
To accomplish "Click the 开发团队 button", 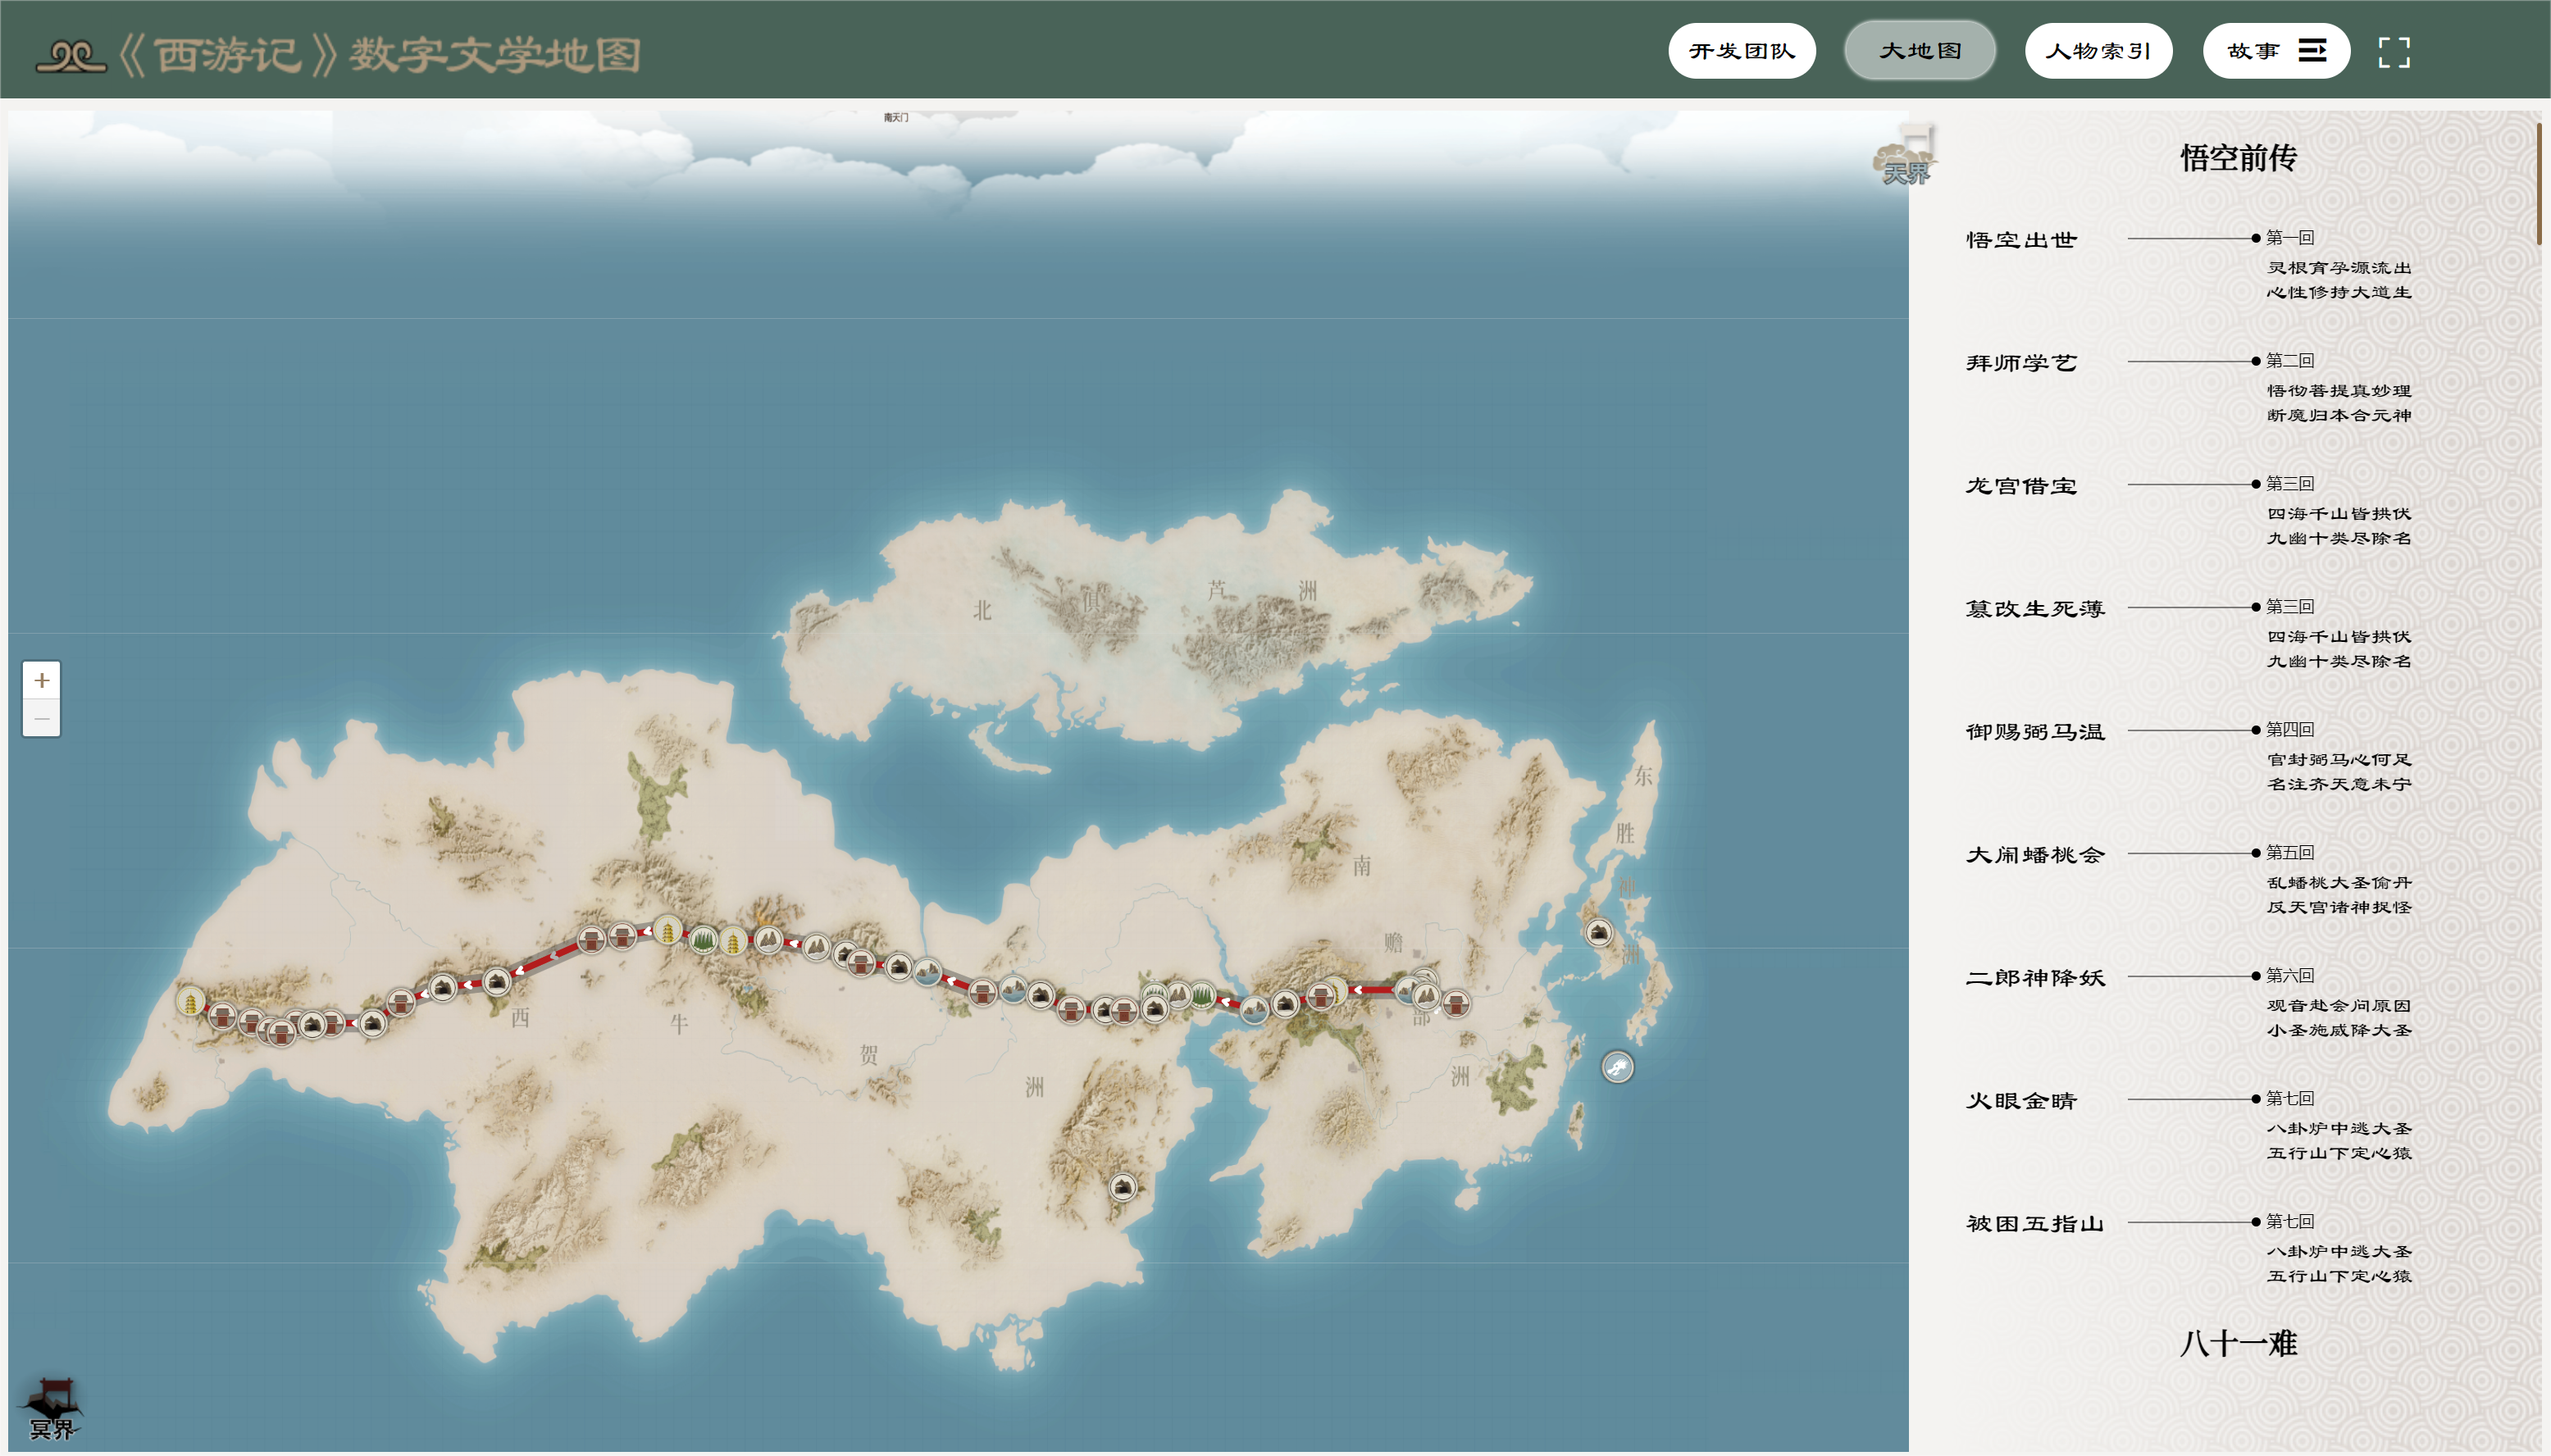I will (x=1741, y=51).
